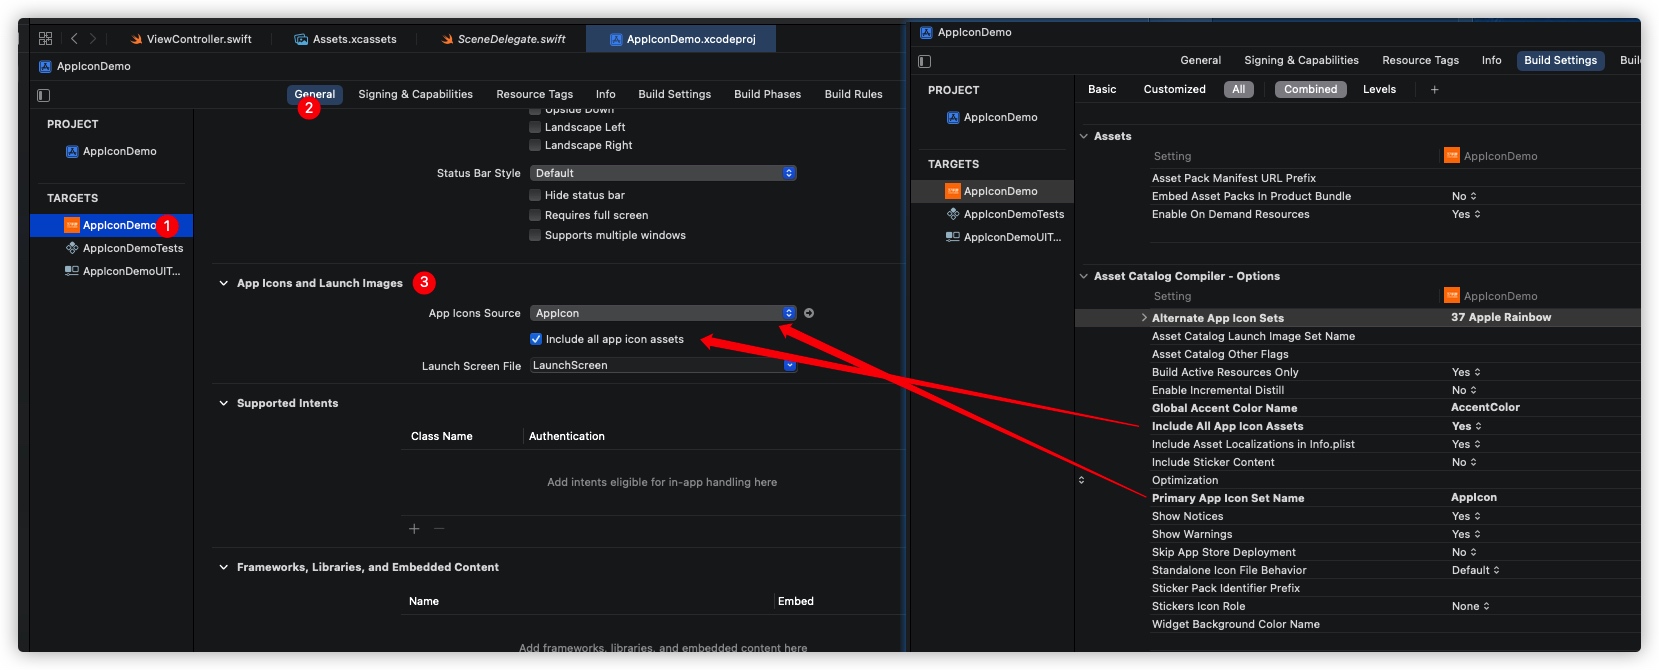Image resolution: width=1659 pixels, height=670 pixels.
Task: Open ViewController.swift tab
Action: [191, 40]
